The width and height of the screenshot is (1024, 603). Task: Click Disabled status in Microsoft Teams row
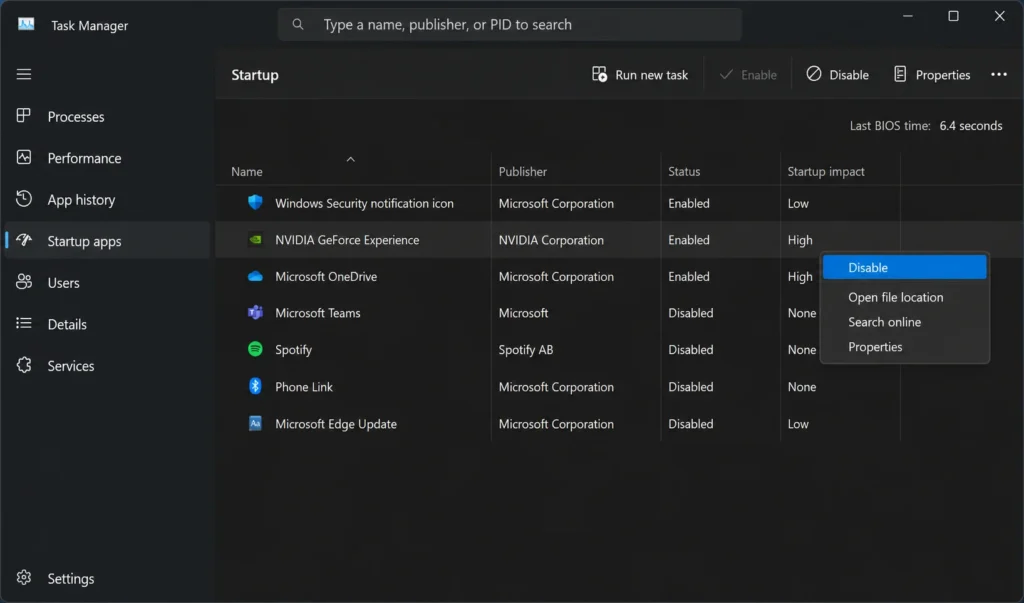690,313
